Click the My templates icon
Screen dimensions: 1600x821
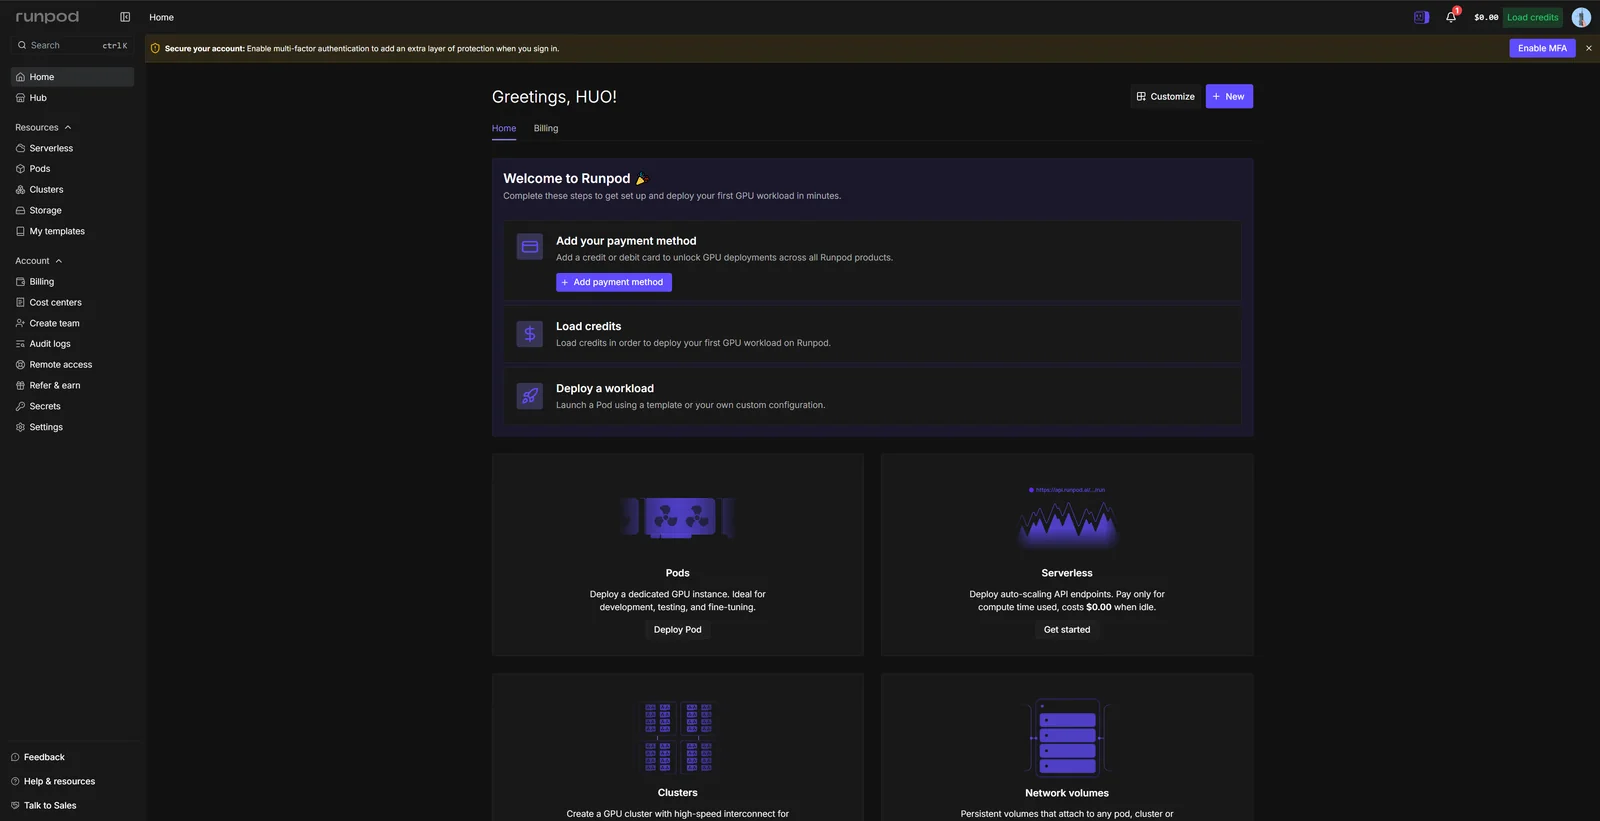click(20, 231)
